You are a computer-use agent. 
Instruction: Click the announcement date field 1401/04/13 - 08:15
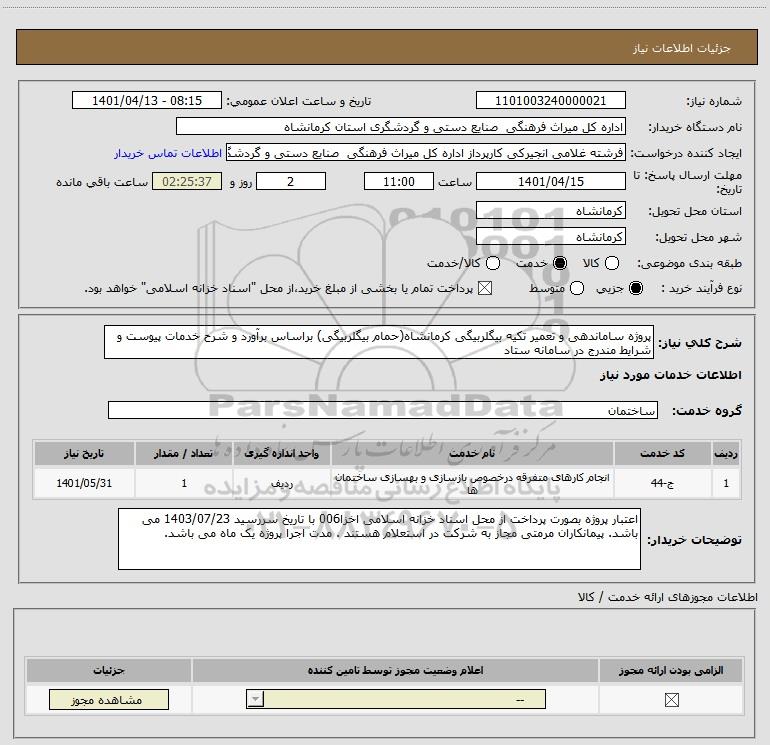147,100
